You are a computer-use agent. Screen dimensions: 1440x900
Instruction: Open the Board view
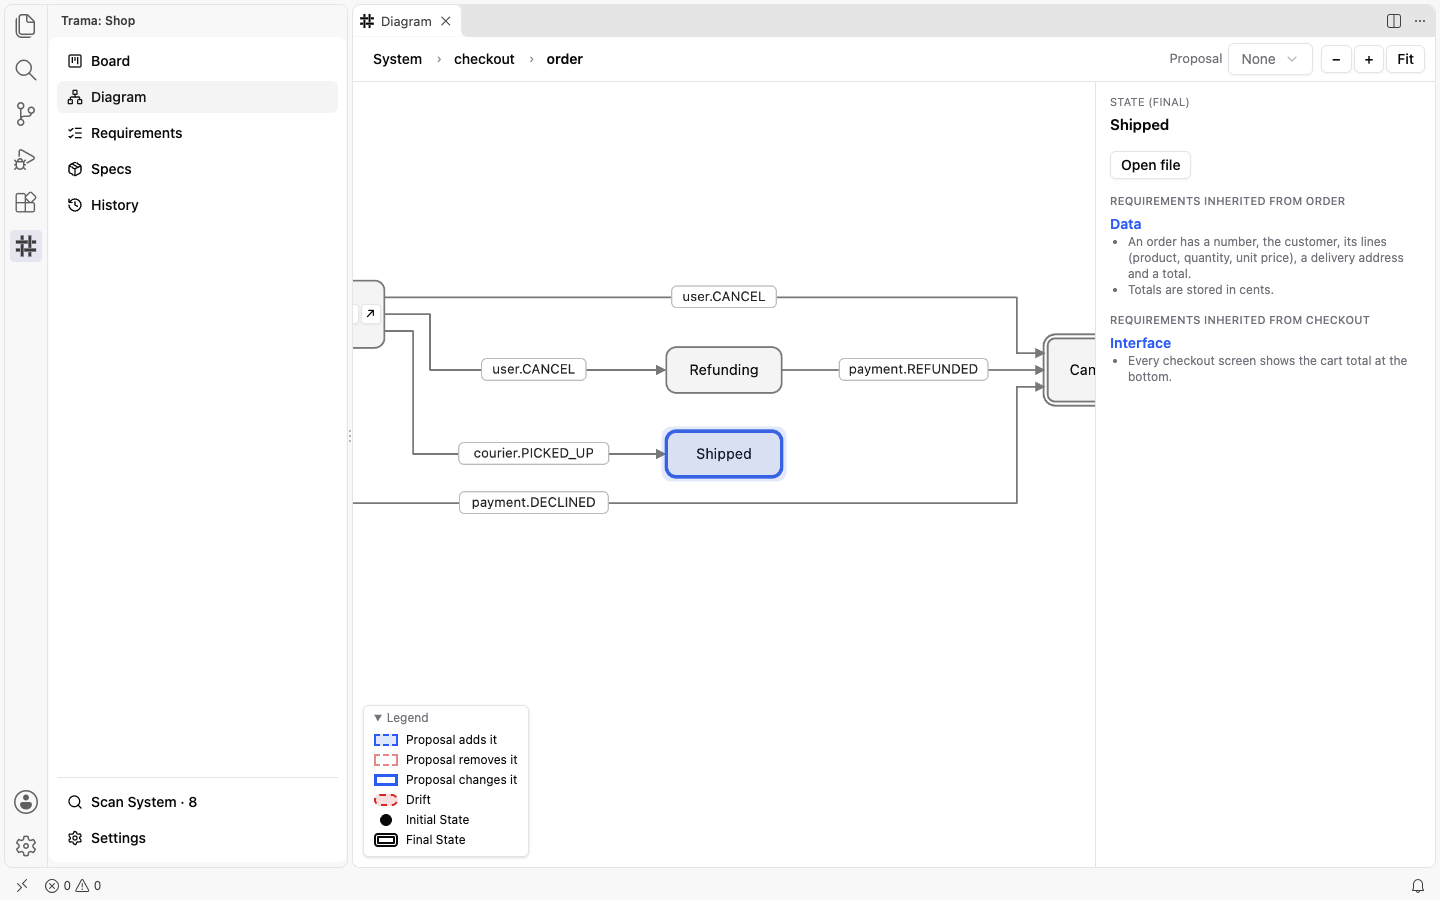(x=198, y=61)
